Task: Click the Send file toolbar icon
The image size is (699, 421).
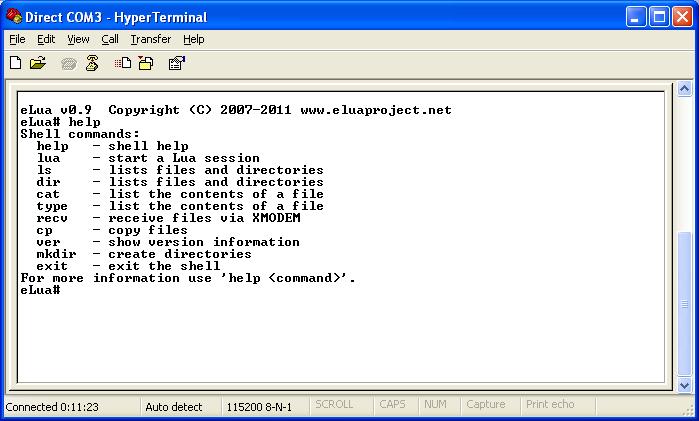Action: pyautogui.click(x=123, y=63)
